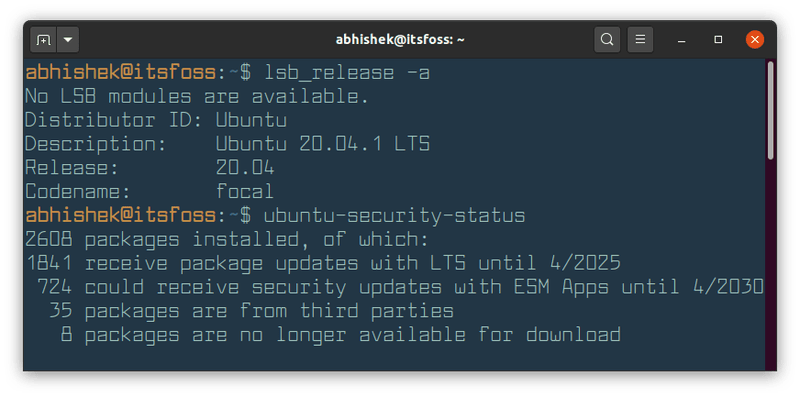
Task: Click the ESM Apps until 4/2030 line
Action: [394, 287]
